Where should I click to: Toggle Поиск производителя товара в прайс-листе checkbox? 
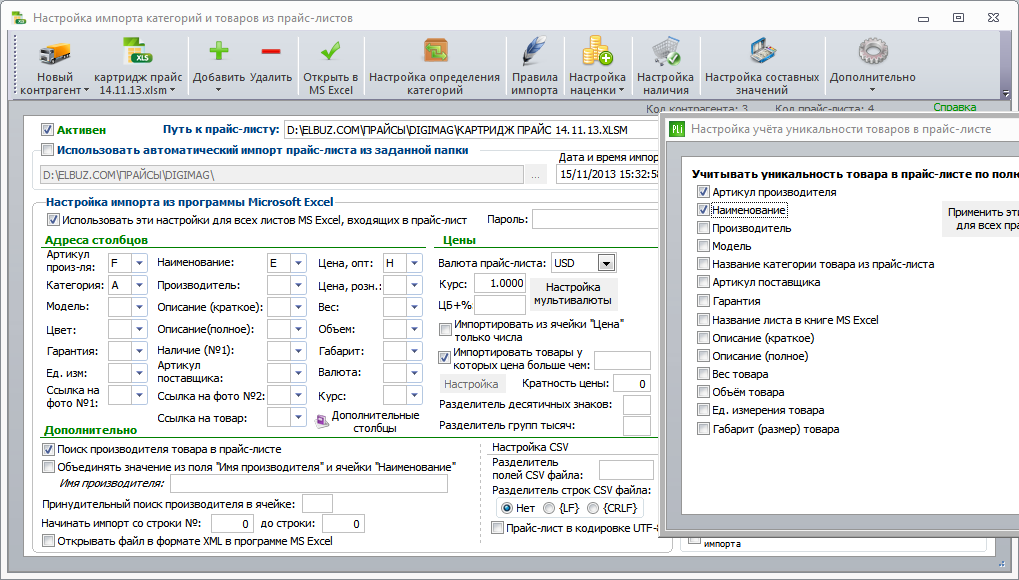tap(48, 449)
